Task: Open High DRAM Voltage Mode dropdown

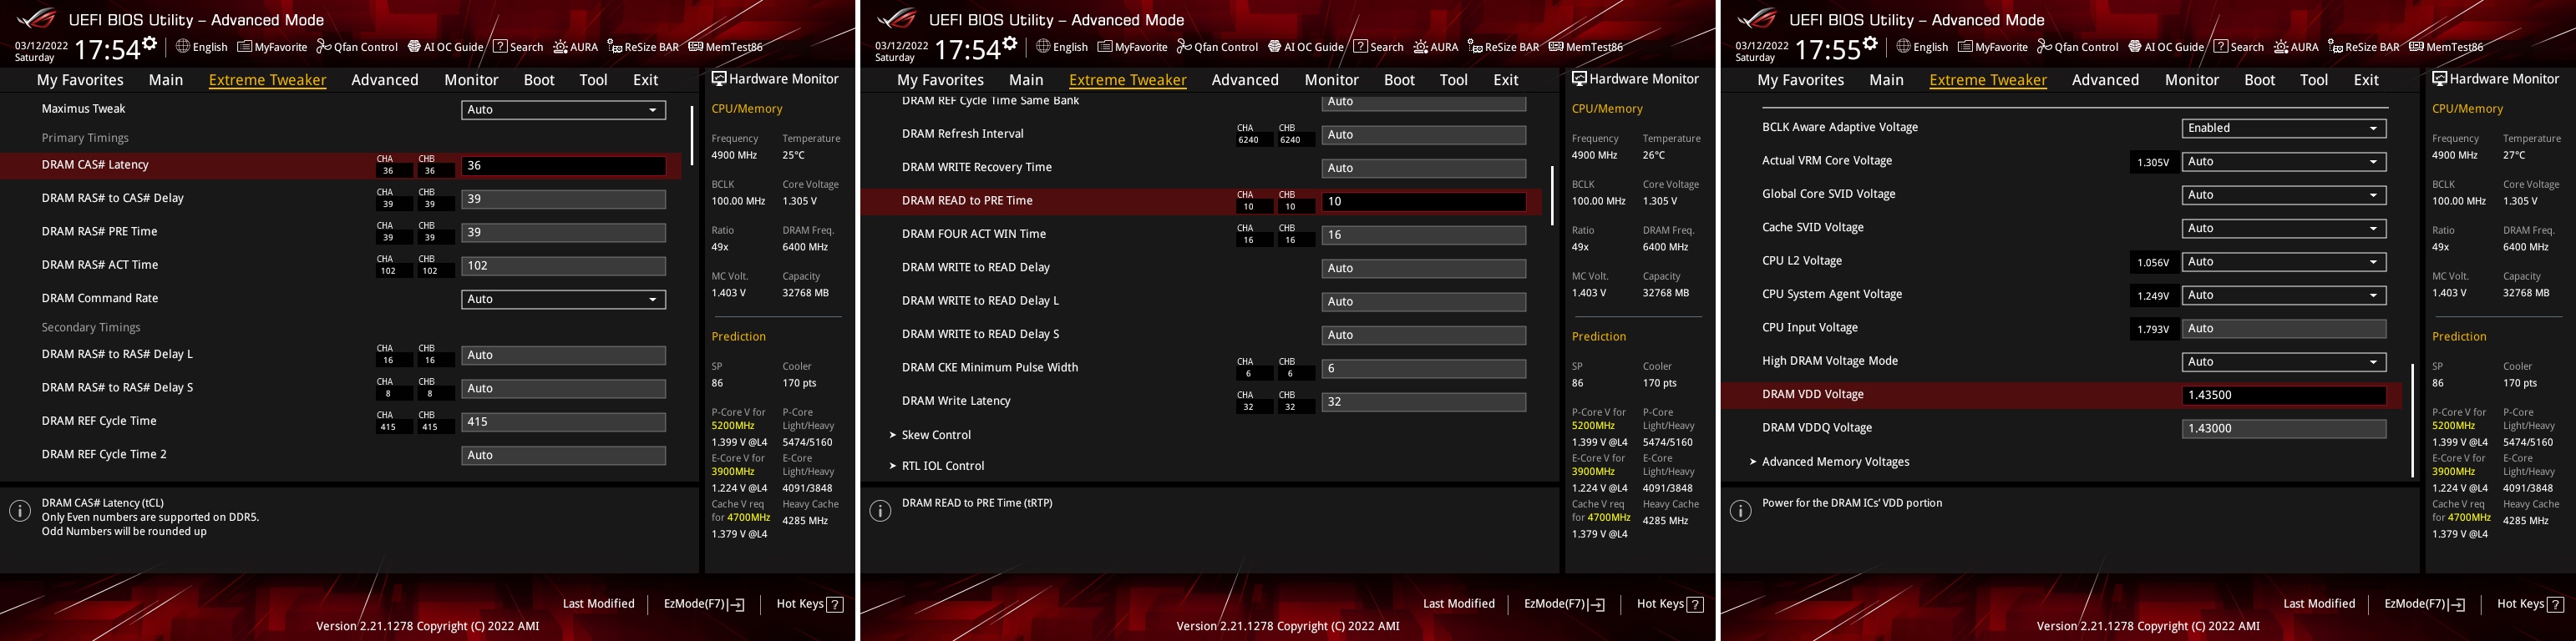Action: point(2283,362)
